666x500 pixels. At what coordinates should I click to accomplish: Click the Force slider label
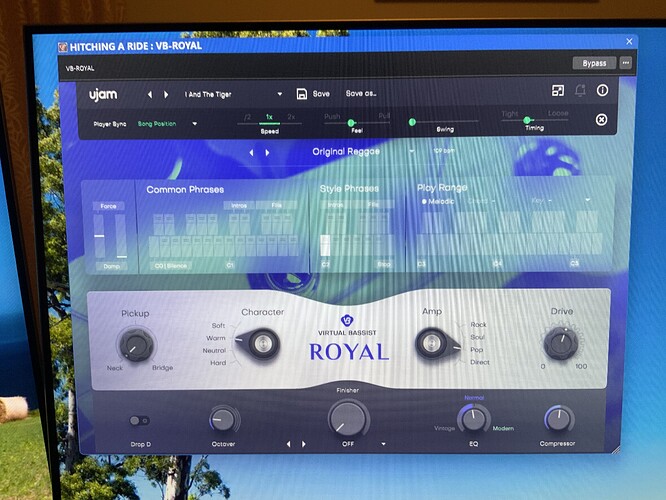point(108,206)
